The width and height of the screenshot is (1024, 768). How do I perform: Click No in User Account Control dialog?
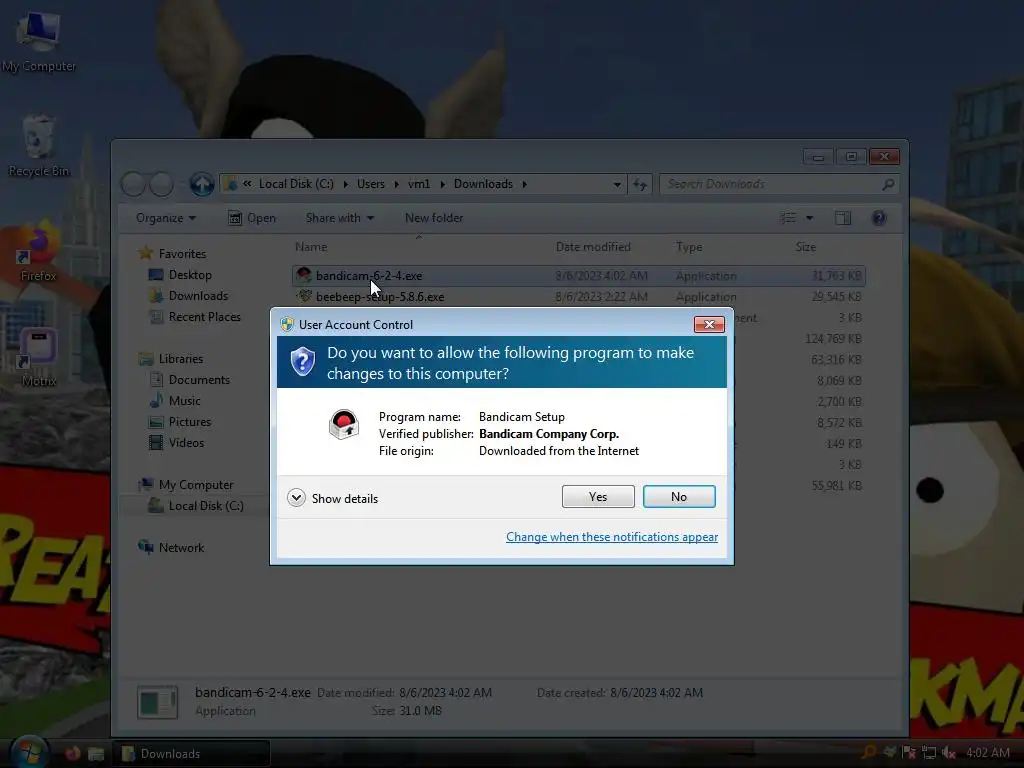point(679,497)
